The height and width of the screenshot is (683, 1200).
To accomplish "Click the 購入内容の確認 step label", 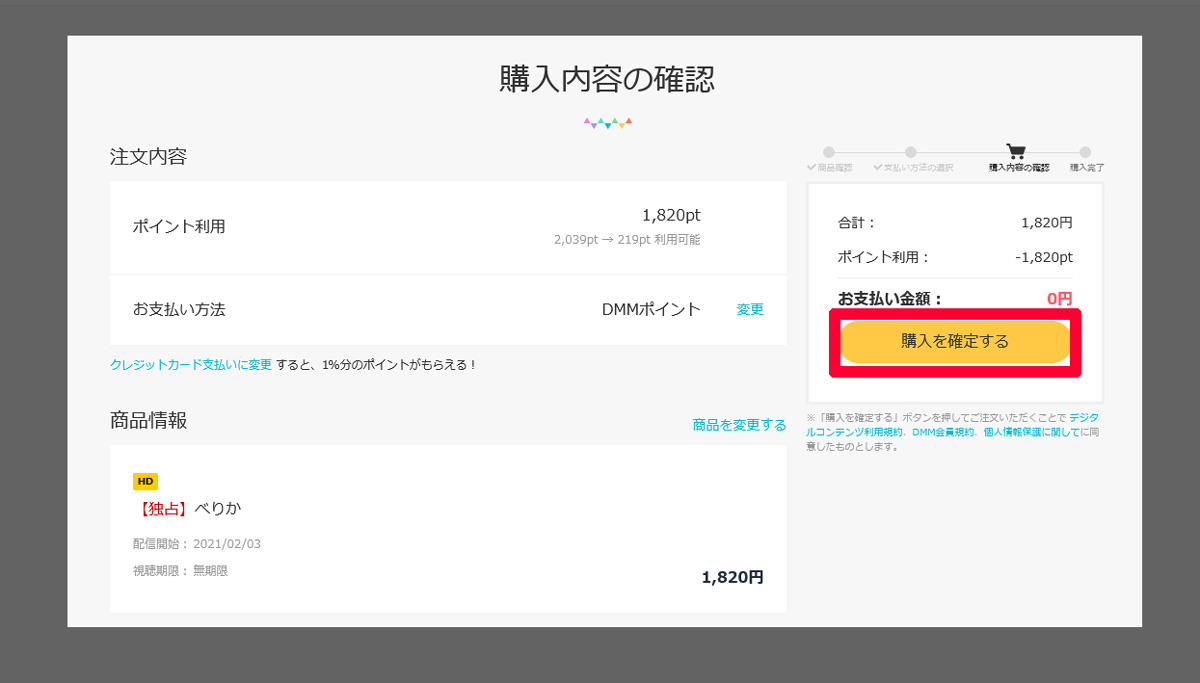I will 1019,168.
